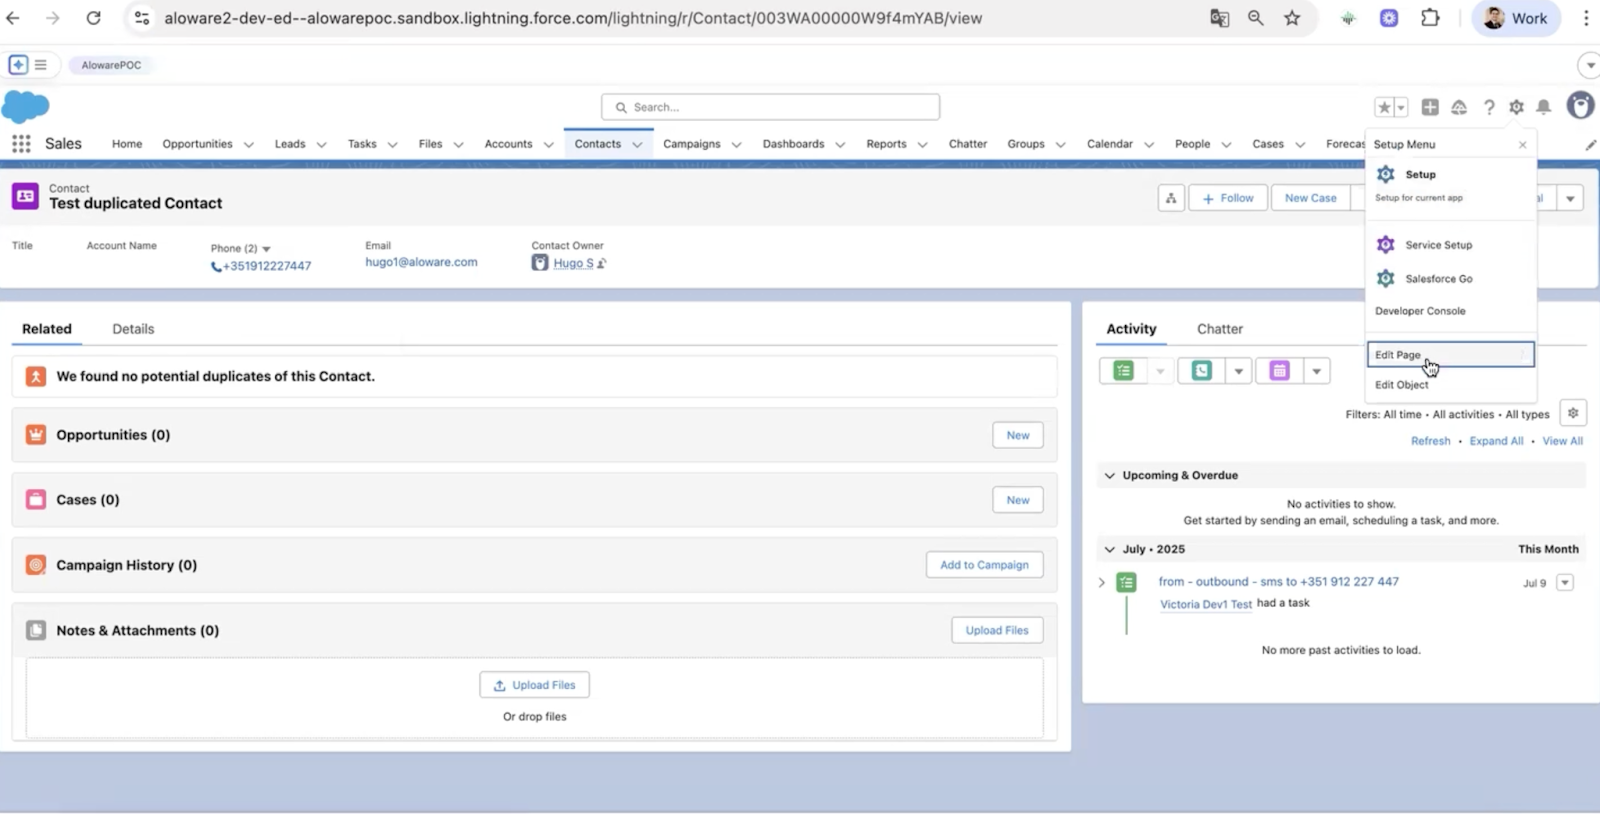Expand Accounts tab dropdown chevron
The width and height of the screenshot is (1600, 814).
tap(549, 145)
